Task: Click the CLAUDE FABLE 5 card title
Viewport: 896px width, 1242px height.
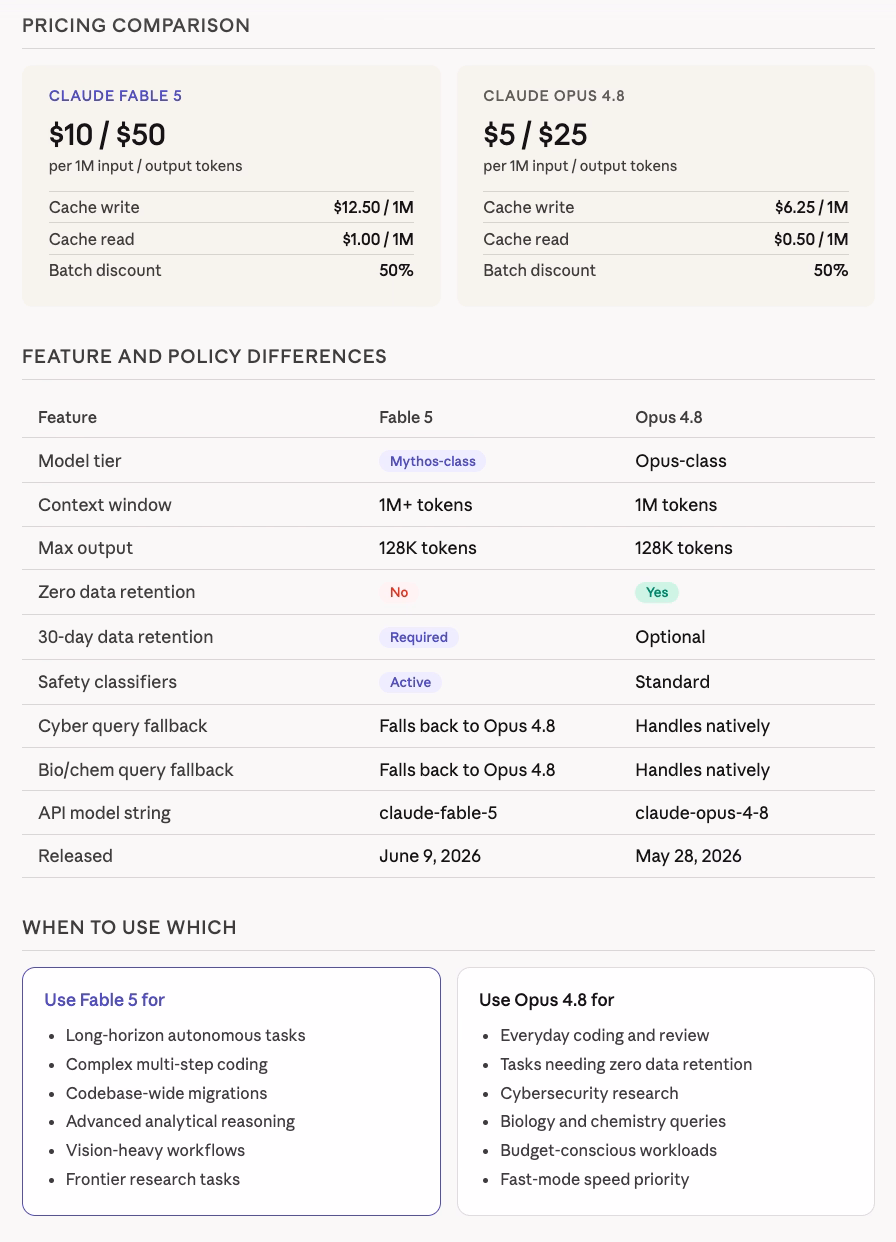Action: tap(115, 96)
